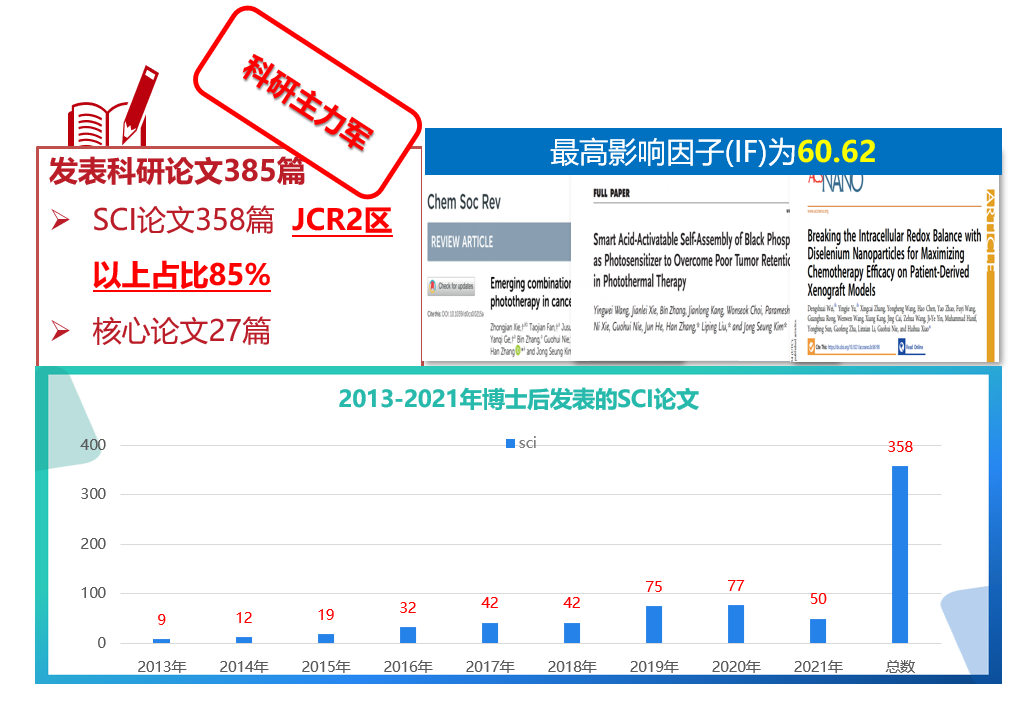1033x709 pixels.
Task: Click the orange Cite This checkmark icon
Action: point(811,346)
